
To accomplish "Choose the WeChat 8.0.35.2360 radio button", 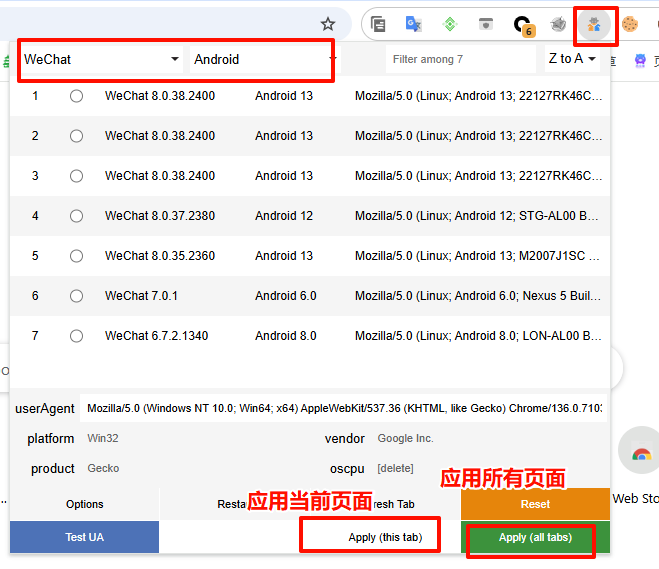I will coord(76,256).
